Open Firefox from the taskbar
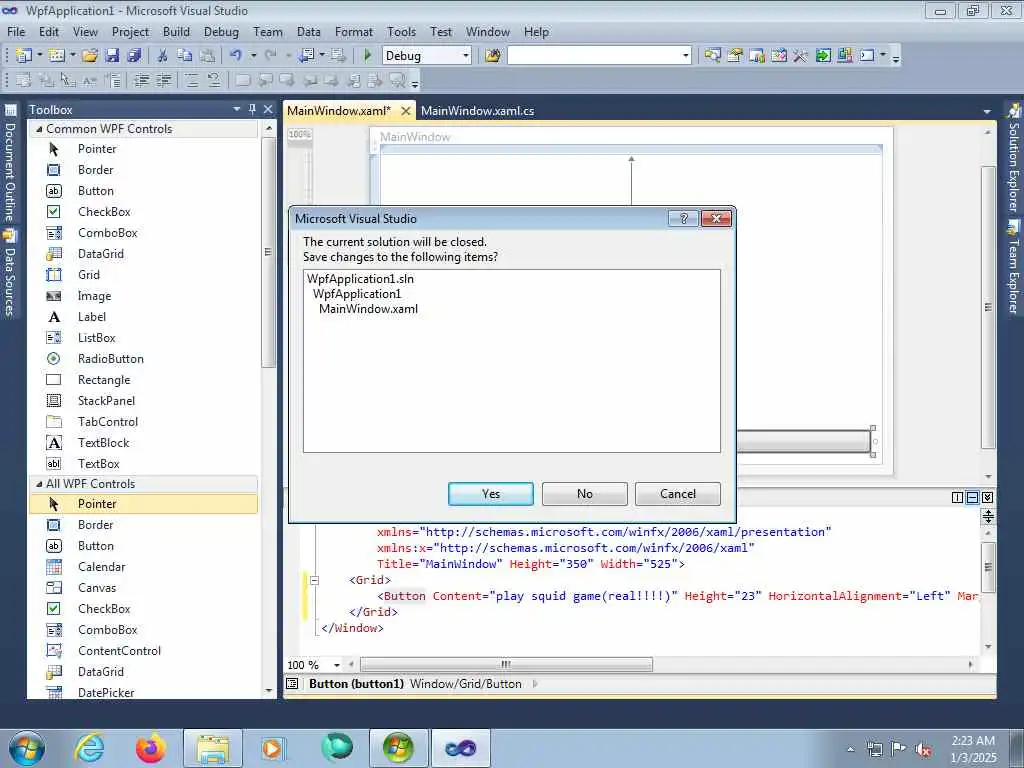The image size is (1024, 768). click(151, 748)
